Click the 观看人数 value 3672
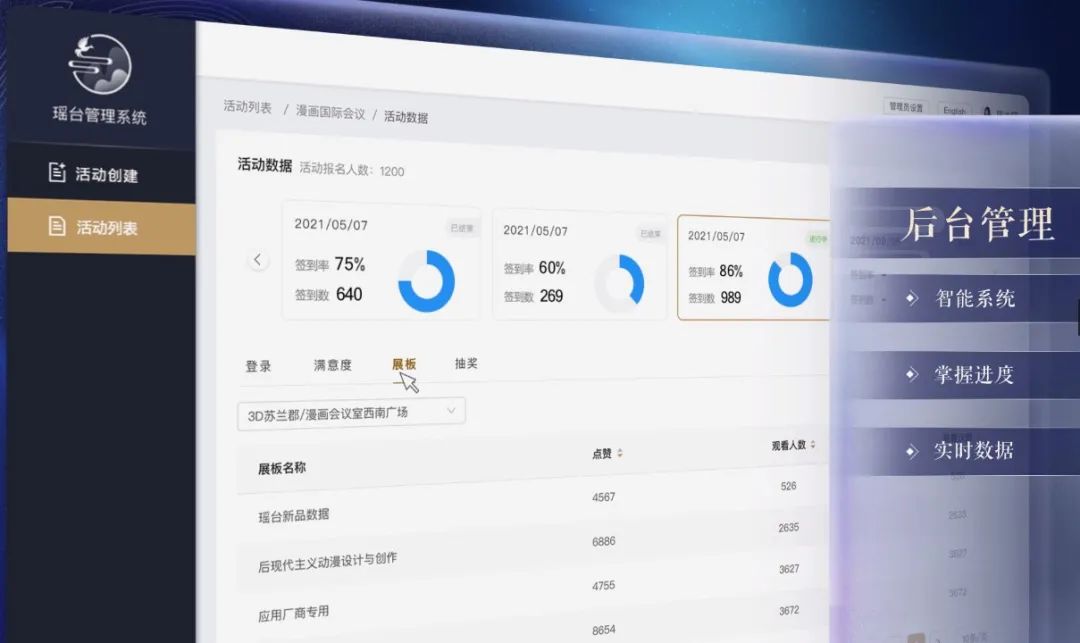Screen dimensions: 1080x643 point(789,611)
